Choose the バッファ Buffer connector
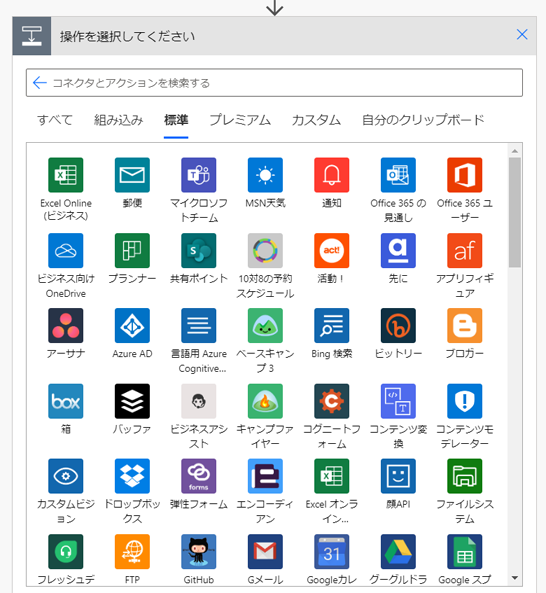This screenshot has height=593, width=546. coord(132,401)
